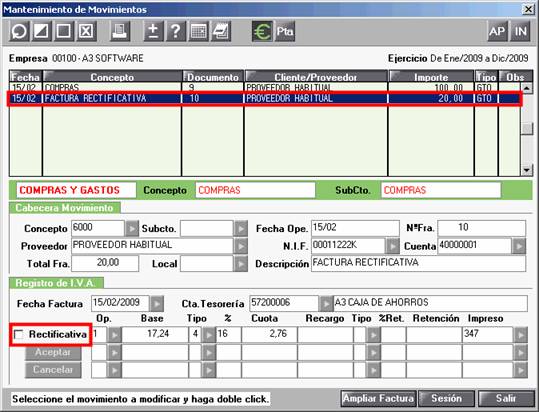Open Concepto 6000 lookup arrow

pyautogui.click(x=131, y=229)
